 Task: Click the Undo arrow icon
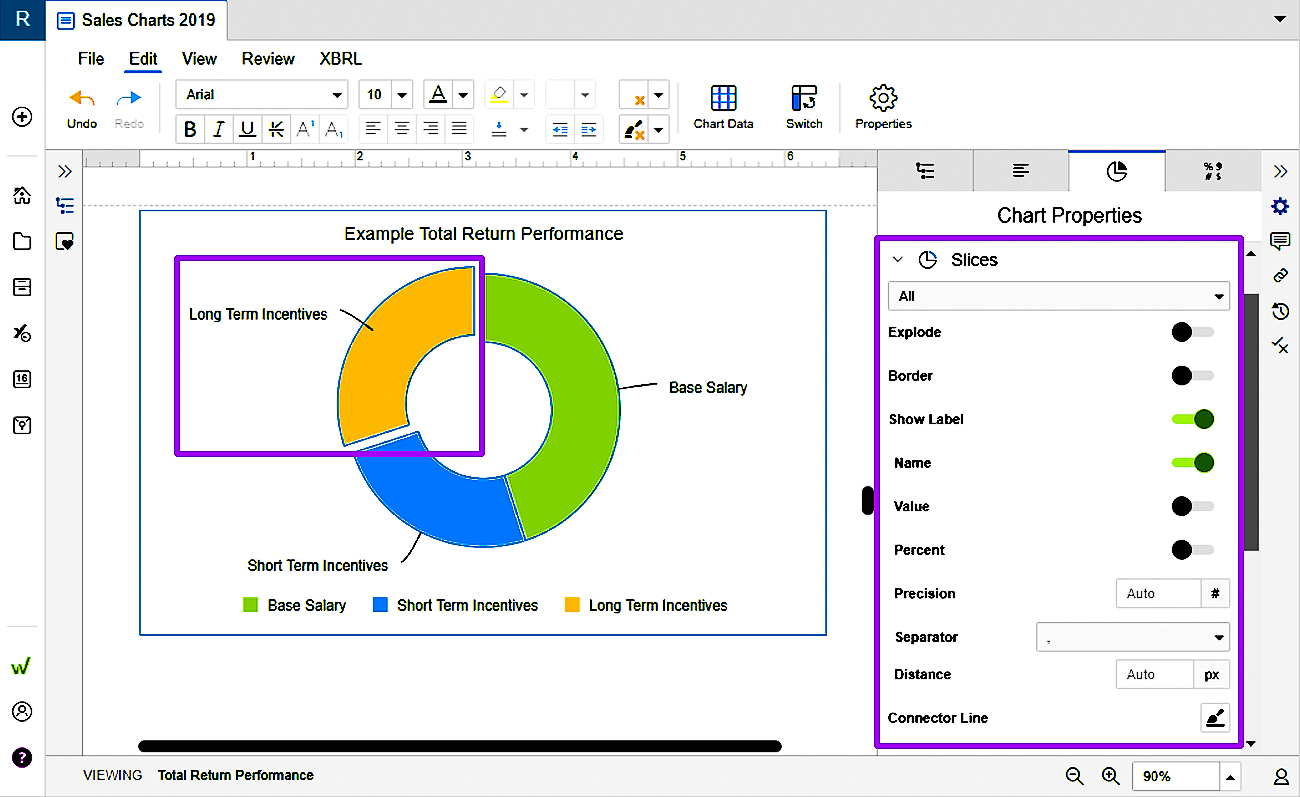point(81,99)
